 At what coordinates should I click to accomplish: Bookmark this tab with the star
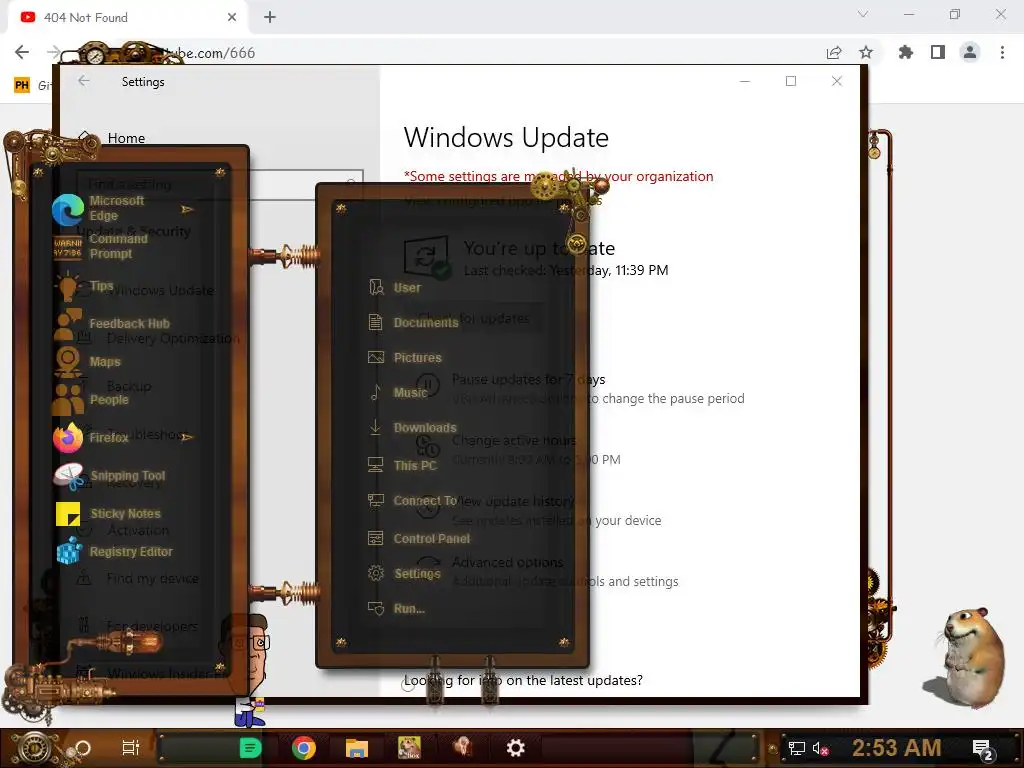pos(866,52)
